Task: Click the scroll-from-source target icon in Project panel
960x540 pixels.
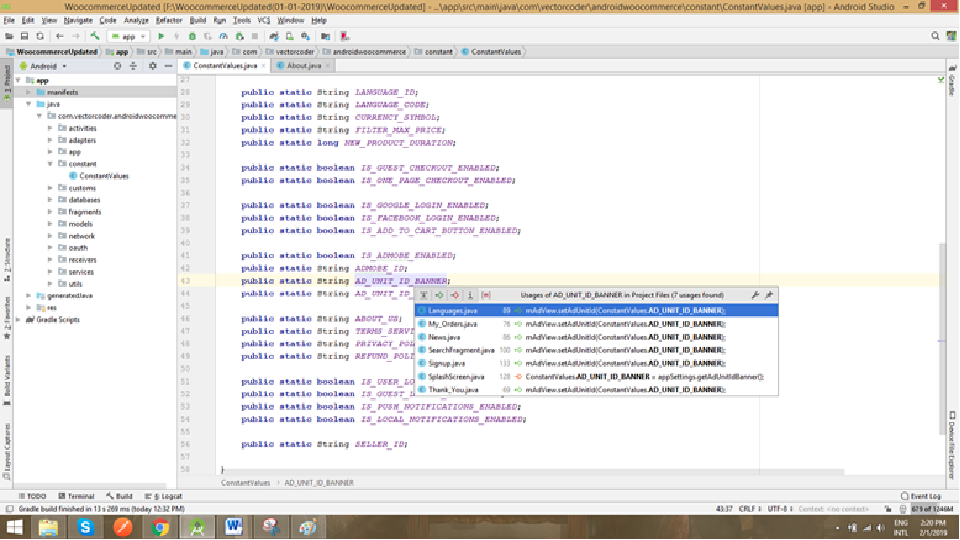Action: [x=118, y=66]
